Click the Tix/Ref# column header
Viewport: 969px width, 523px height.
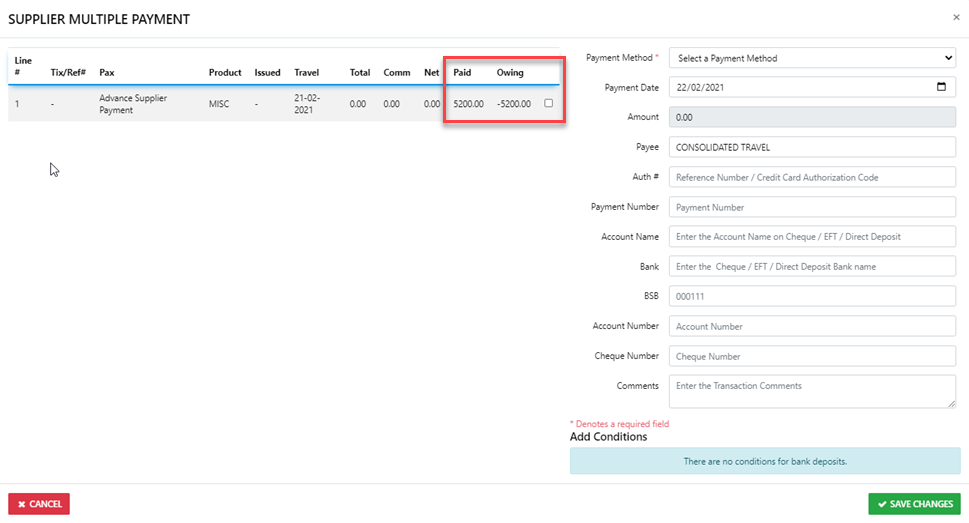coord(68,72)
